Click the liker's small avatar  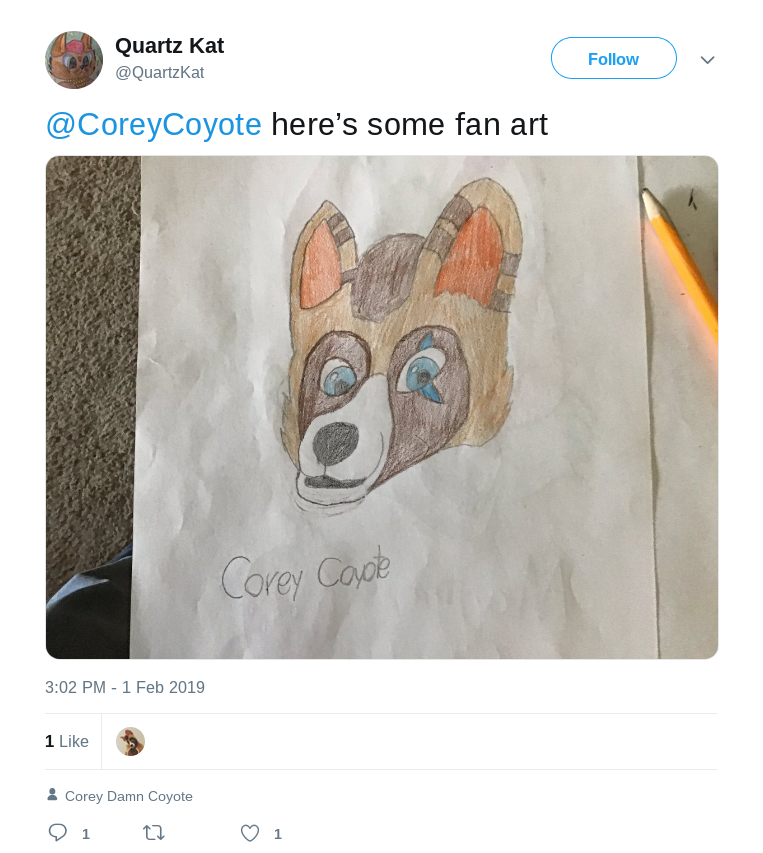(131, 741)
